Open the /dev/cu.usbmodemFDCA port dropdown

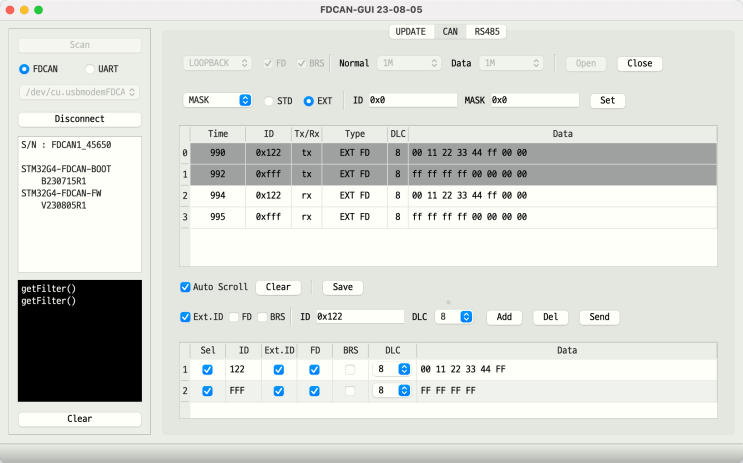(80, 92)
